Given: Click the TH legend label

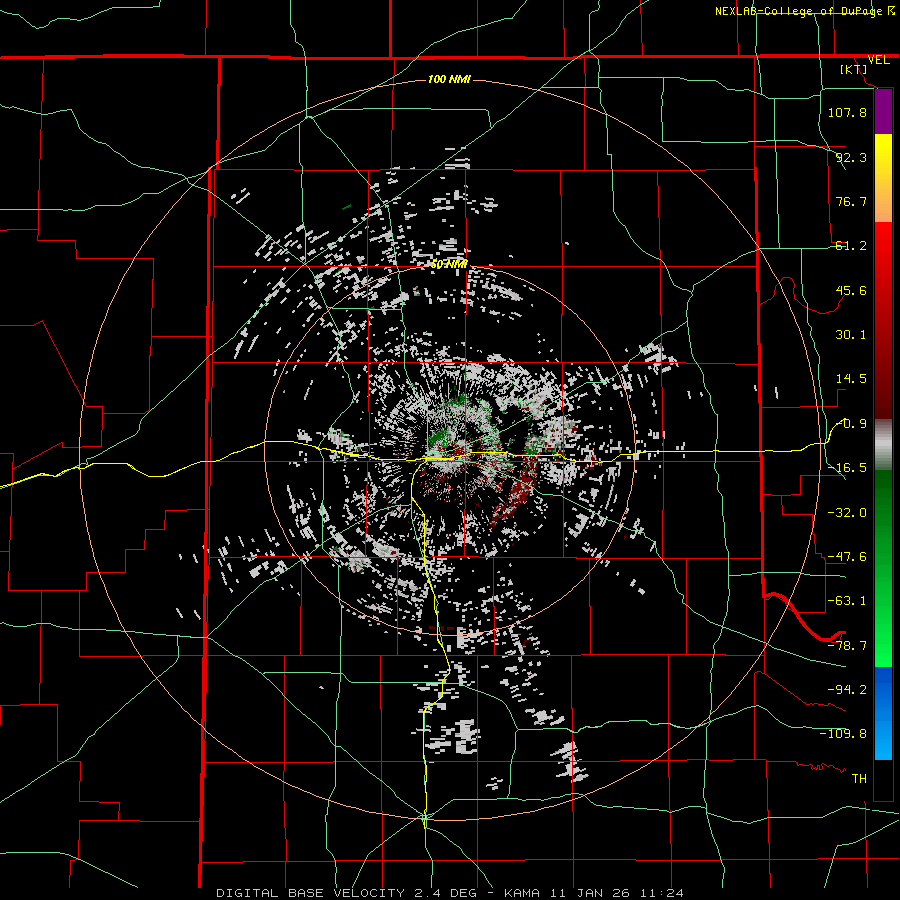Looking at the screenshot, I should [859, 779].
